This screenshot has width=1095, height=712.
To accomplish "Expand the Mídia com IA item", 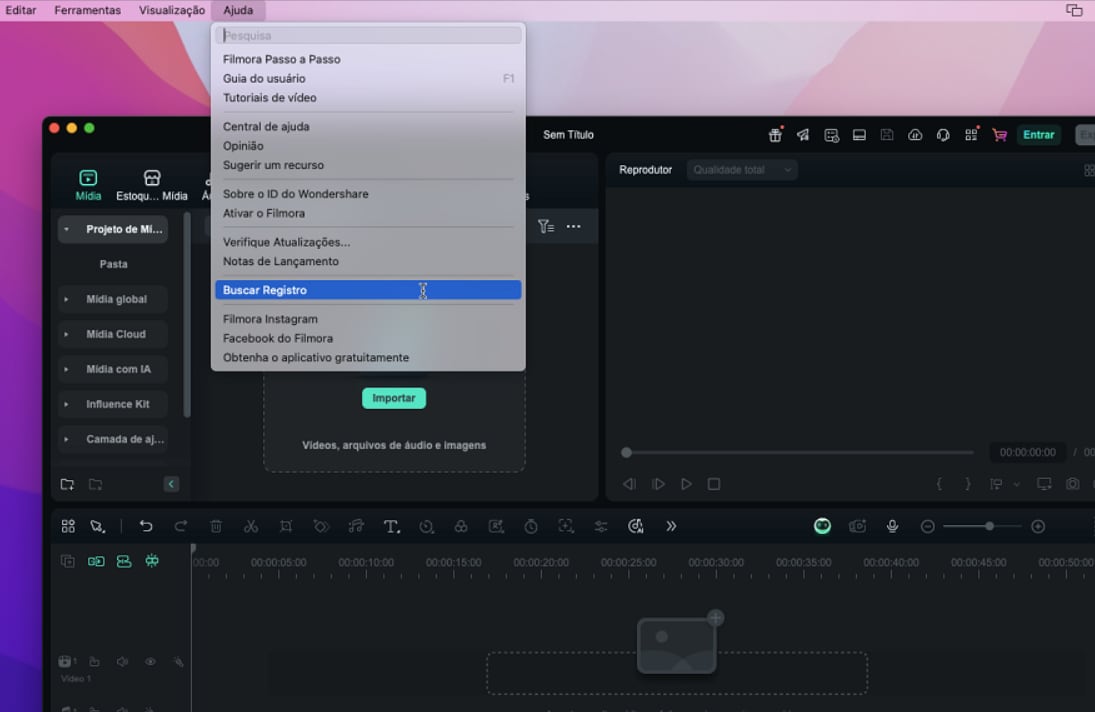I will point(66,369).
